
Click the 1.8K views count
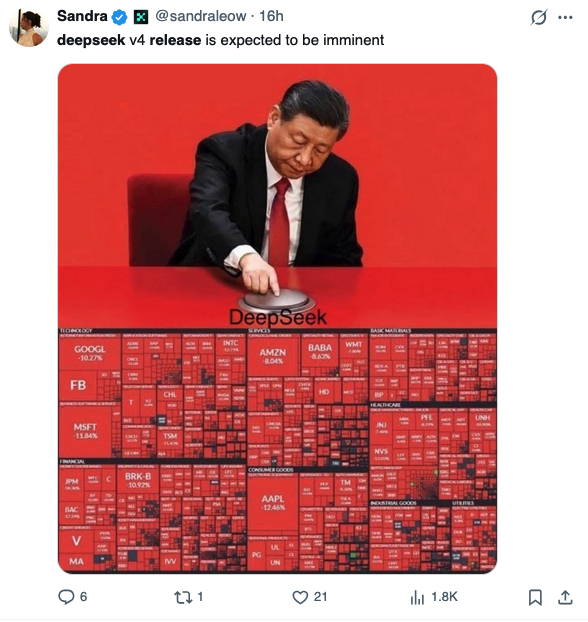tap(444, 597)
